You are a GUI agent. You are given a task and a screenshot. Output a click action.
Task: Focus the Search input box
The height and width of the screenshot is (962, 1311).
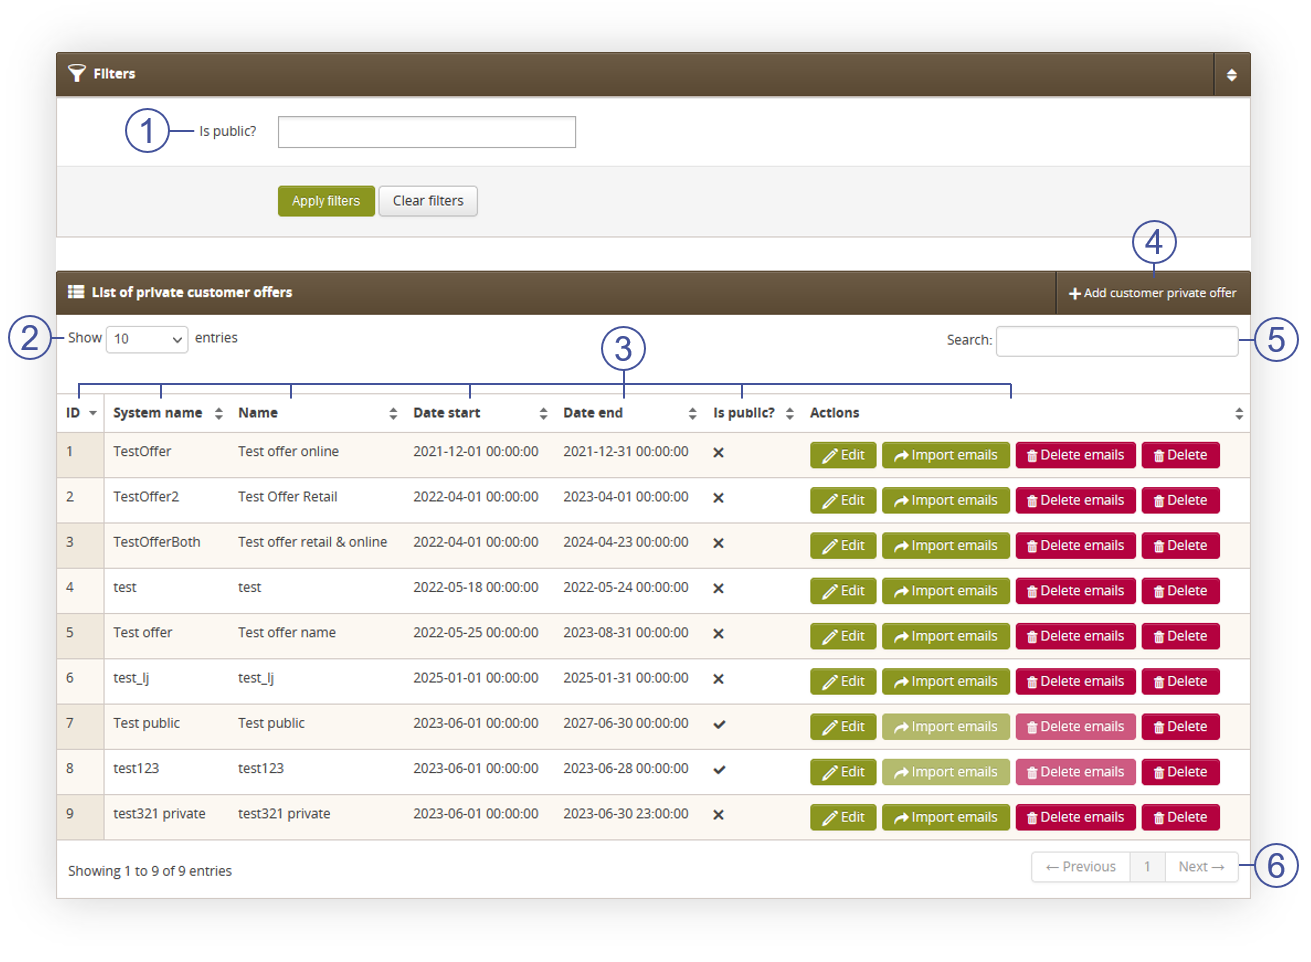point(1117,341)
